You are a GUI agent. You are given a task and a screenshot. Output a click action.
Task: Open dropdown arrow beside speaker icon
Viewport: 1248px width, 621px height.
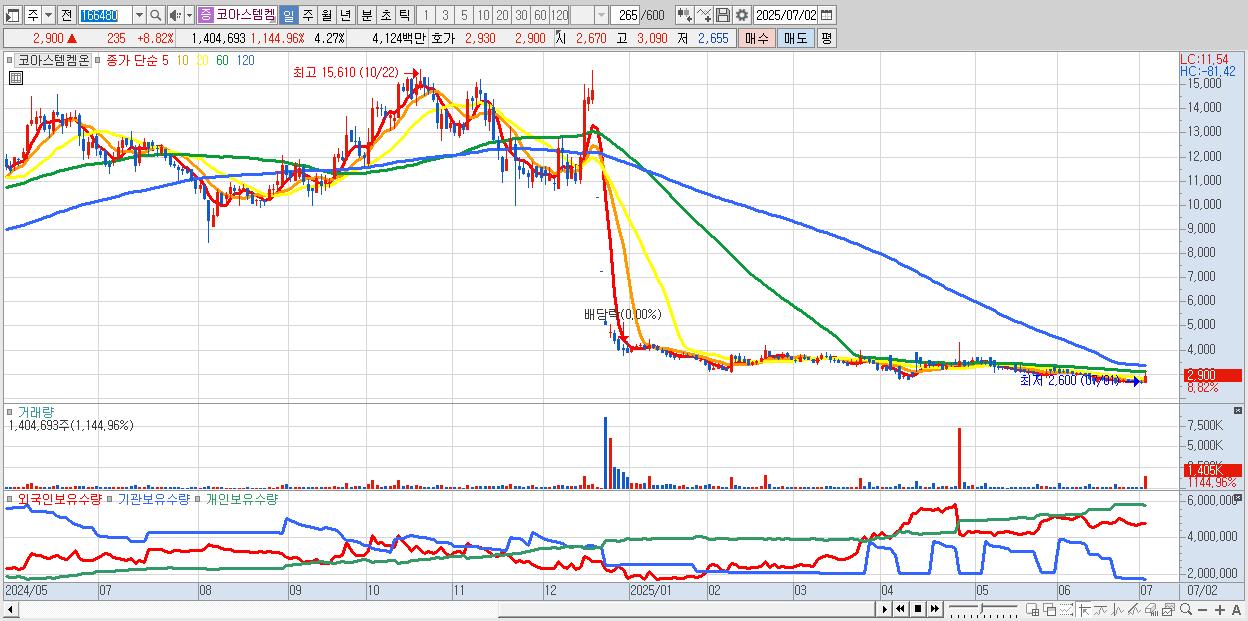click(189, 16)
